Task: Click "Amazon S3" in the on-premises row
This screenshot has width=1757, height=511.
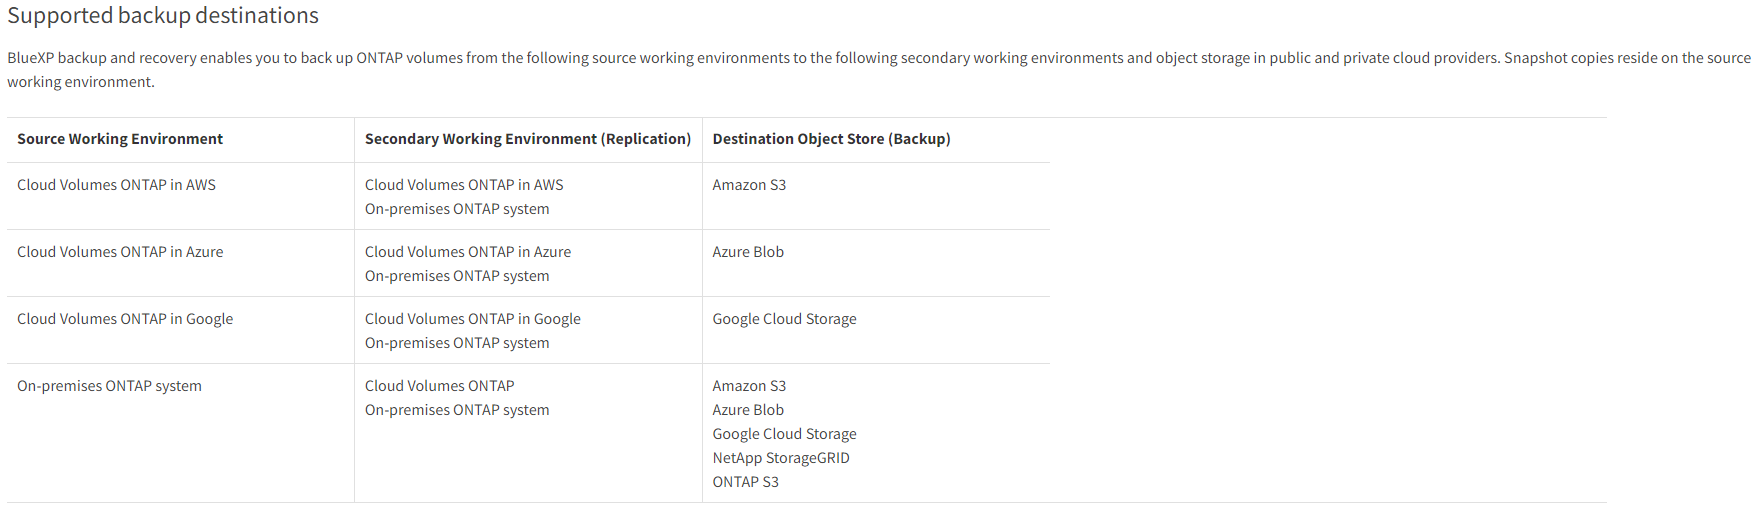Action: point(749,386)
